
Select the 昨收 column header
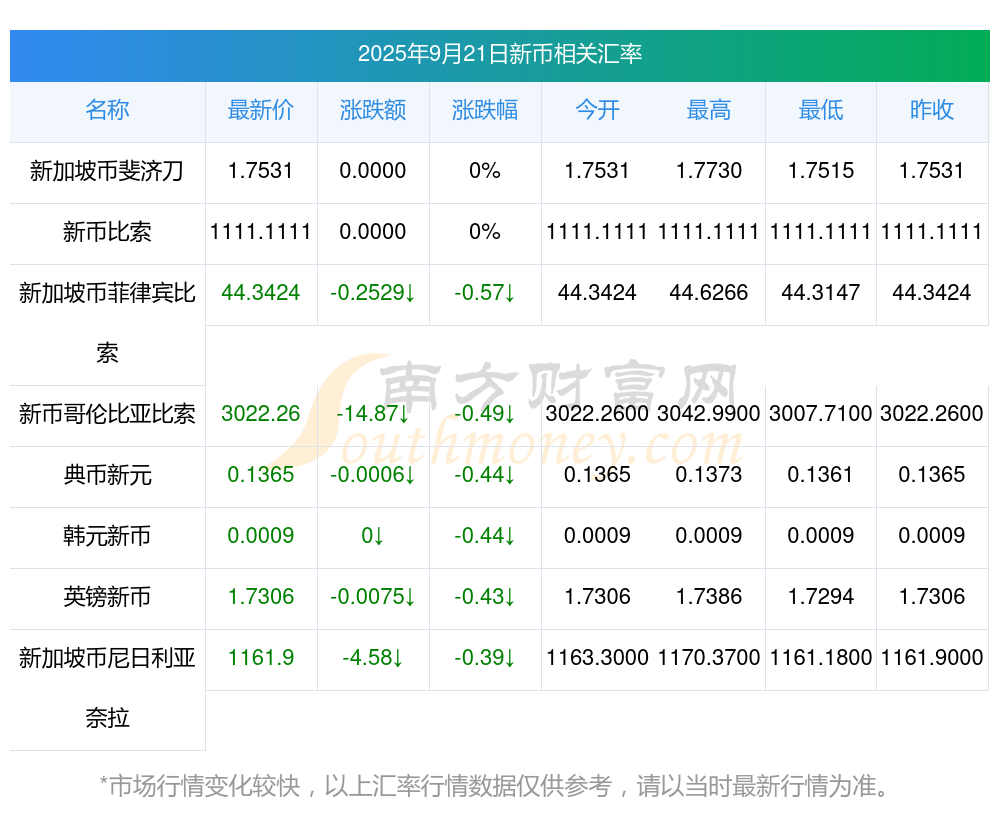[932, 110]
